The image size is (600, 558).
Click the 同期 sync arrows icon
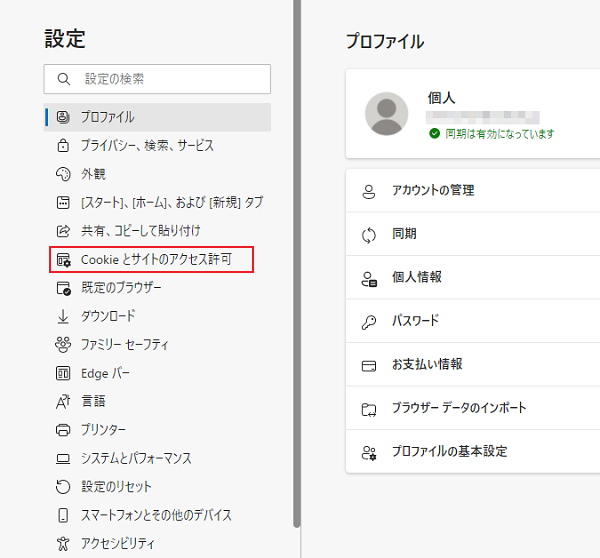369,234
